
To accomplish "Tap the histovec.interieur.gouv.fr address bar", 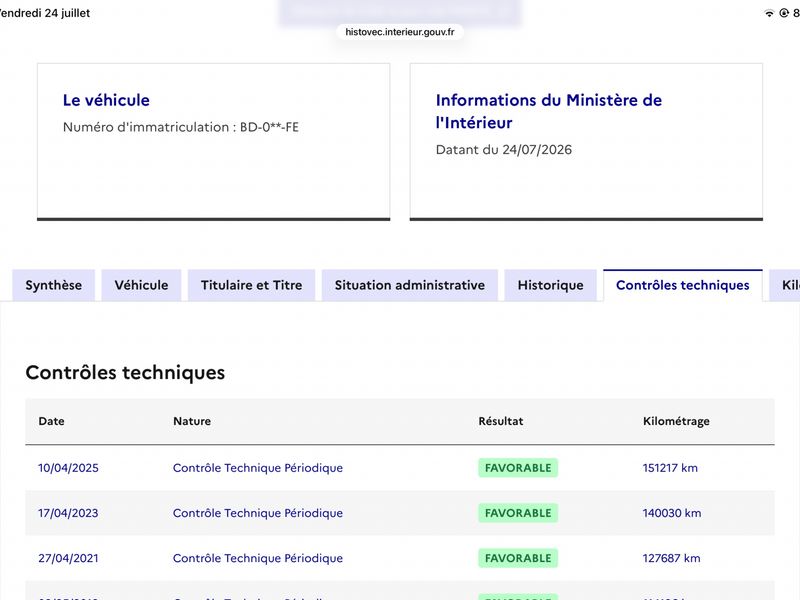I will coord(399,32).
